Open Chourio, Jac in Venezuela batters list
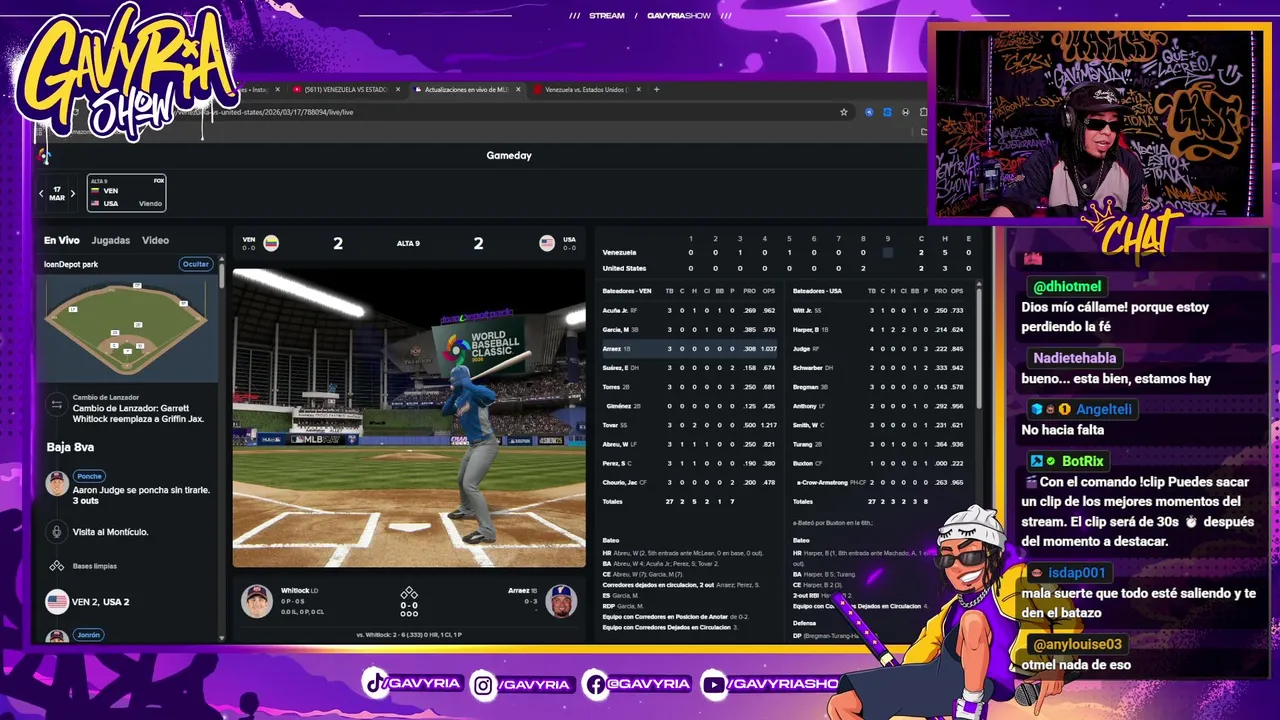This screenshot has height=720, width=1280. tap(620, 483)
